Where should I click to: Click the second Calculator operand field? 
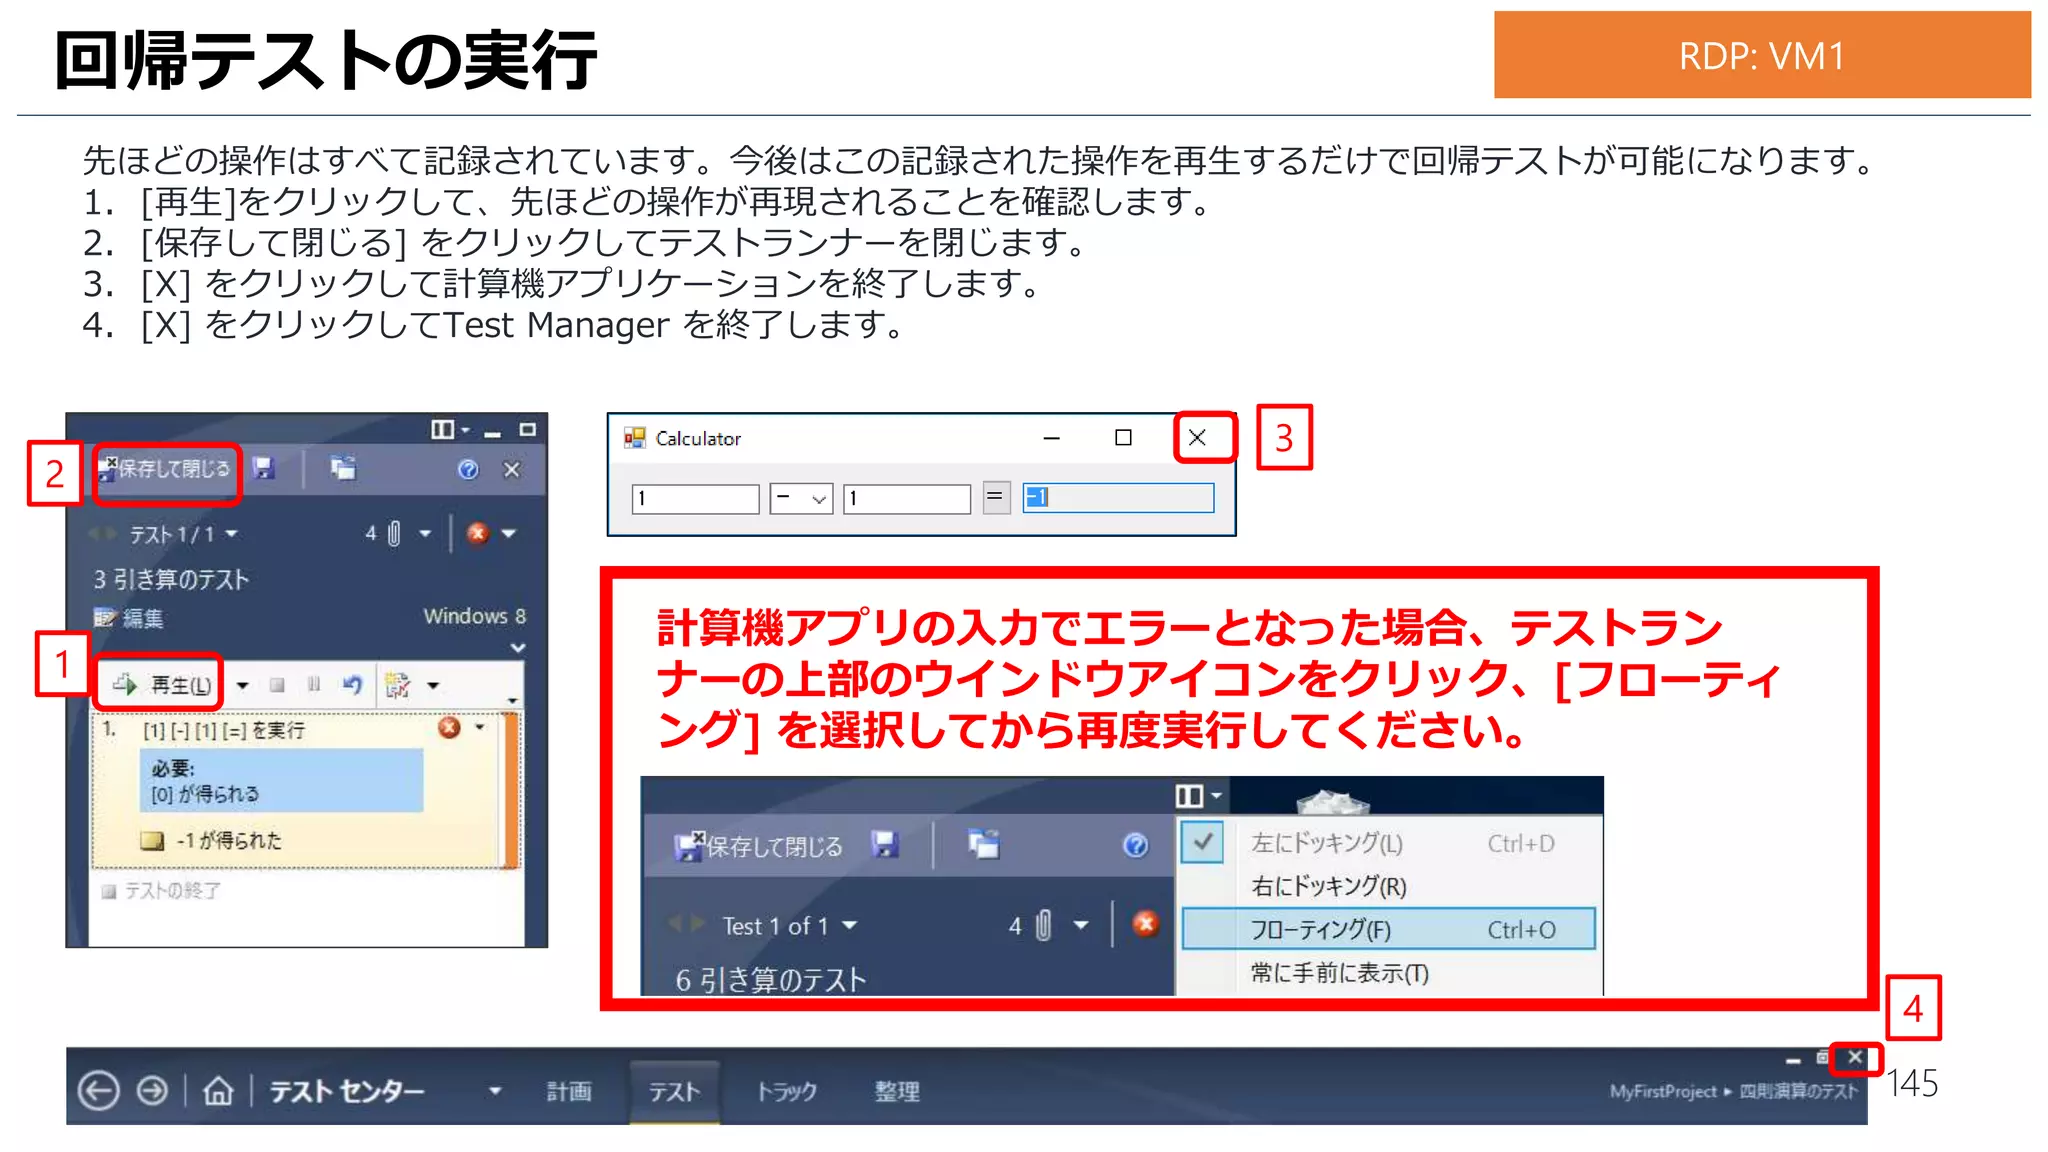(x=907, y=498)
